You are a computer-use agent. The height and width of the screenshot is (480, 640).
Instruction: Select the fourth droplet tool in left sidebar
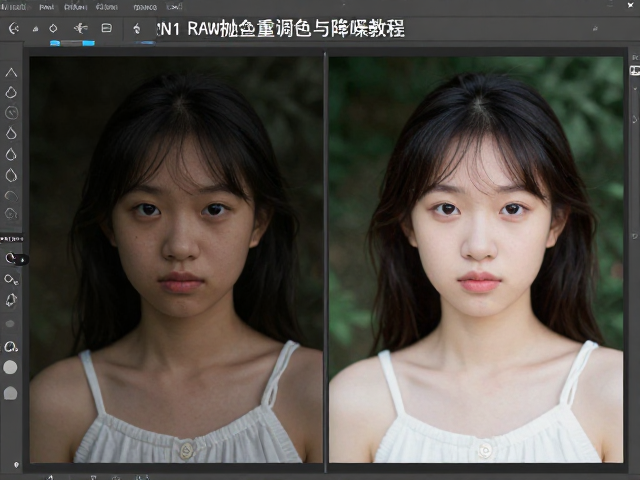tap(11, 175)
